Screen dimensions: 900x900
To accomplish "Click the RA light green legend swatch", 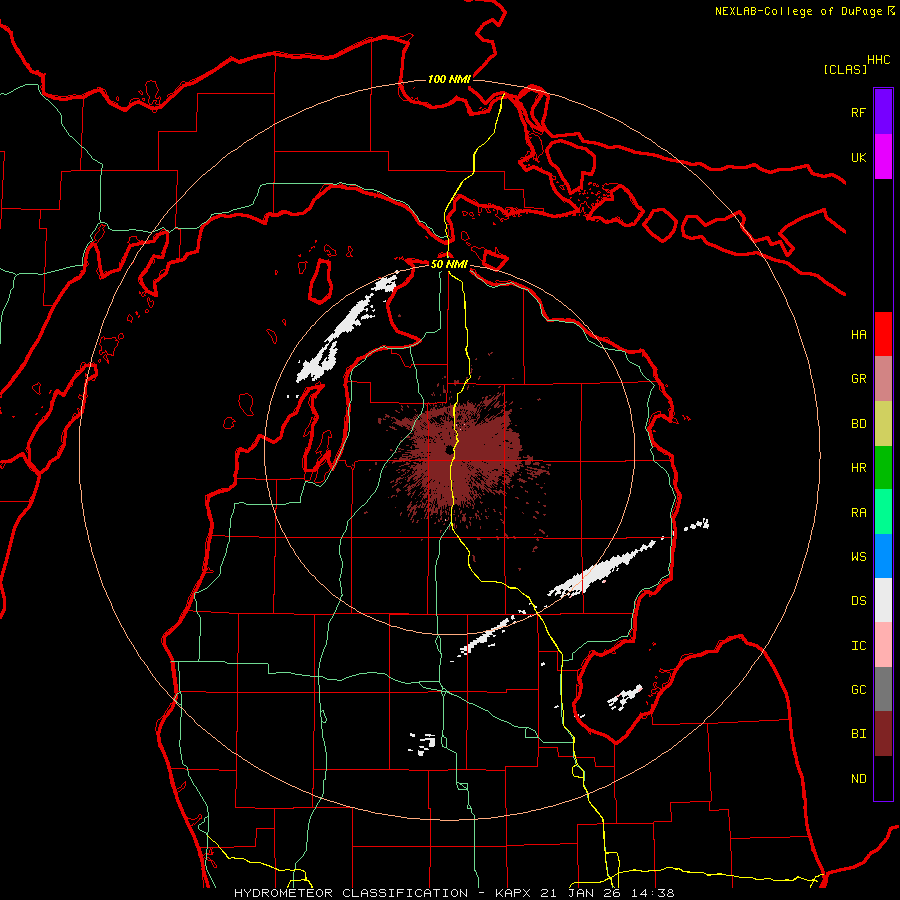I will tap(883, 512).
